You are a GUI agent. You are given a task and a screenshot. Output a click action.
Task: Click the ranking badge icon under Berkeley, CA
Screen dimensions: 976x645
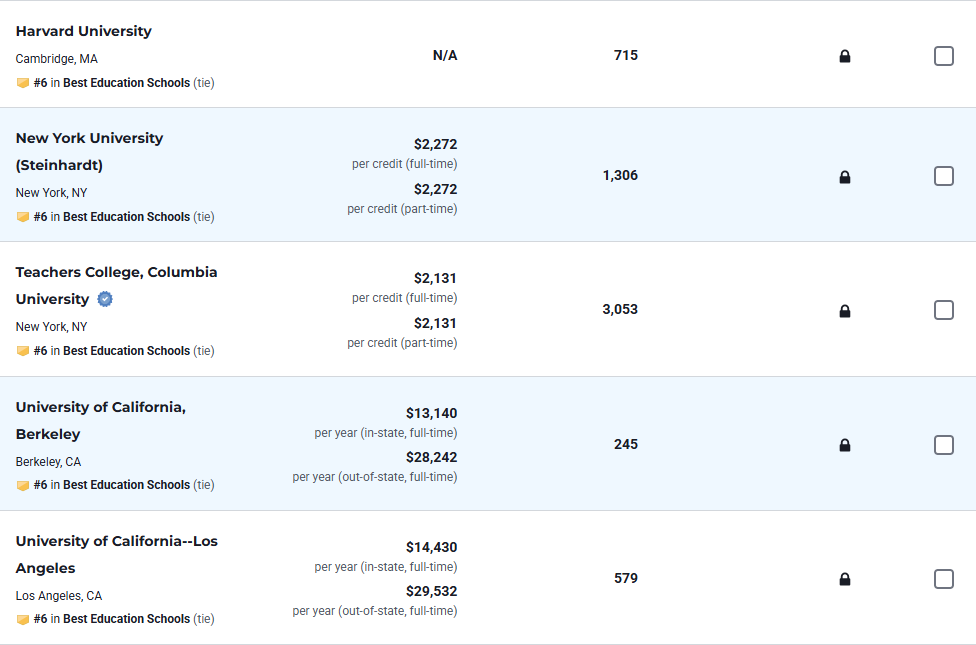(x=23, y=485)
